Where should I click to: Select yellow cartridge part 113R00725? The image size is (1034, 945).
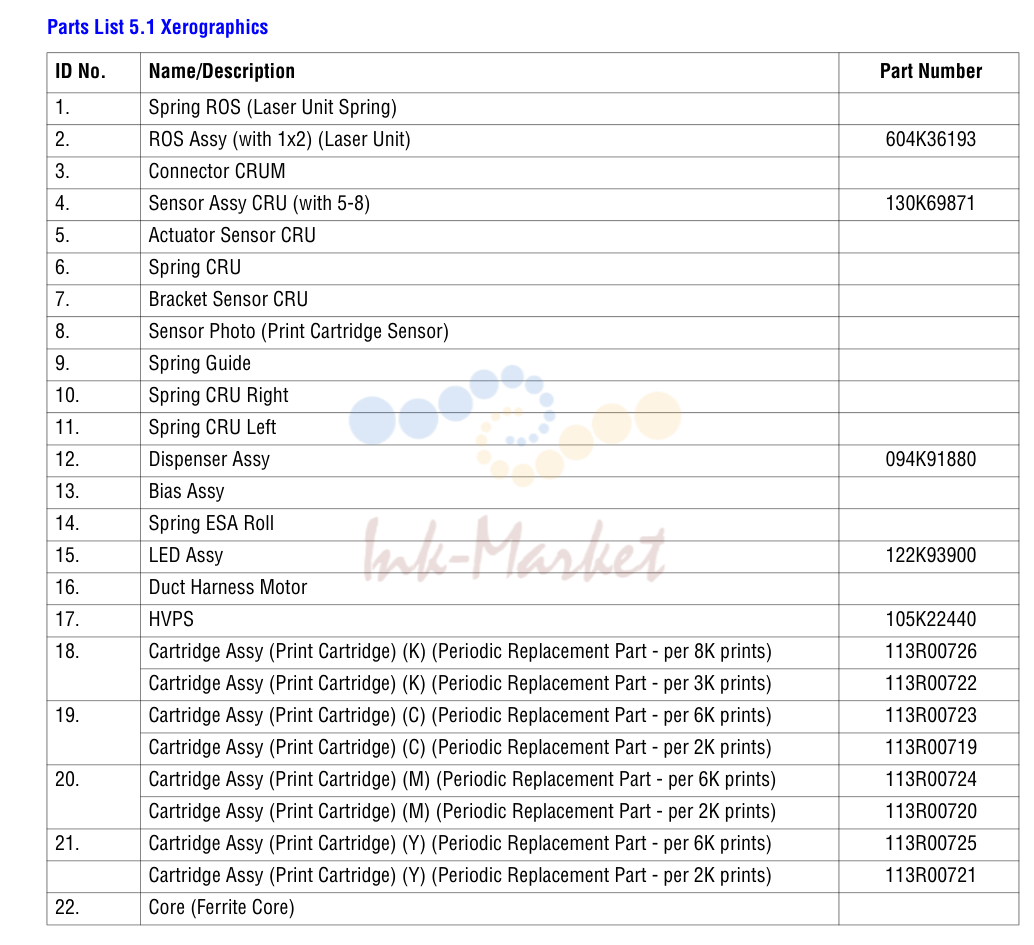930,843
